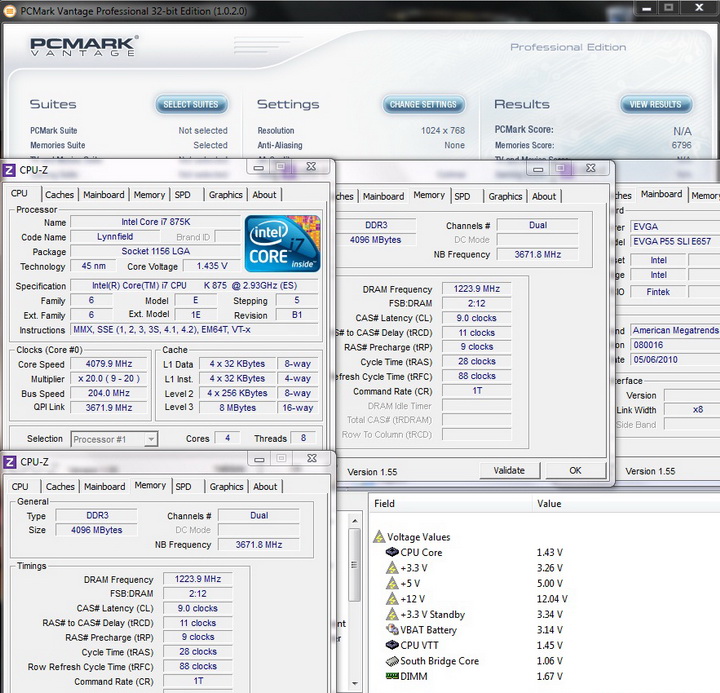Open Graphics tab in middle CPU-Z memory window
This screenshot has height=693, width=720.
pyautogui.click(x=505, y=197)
